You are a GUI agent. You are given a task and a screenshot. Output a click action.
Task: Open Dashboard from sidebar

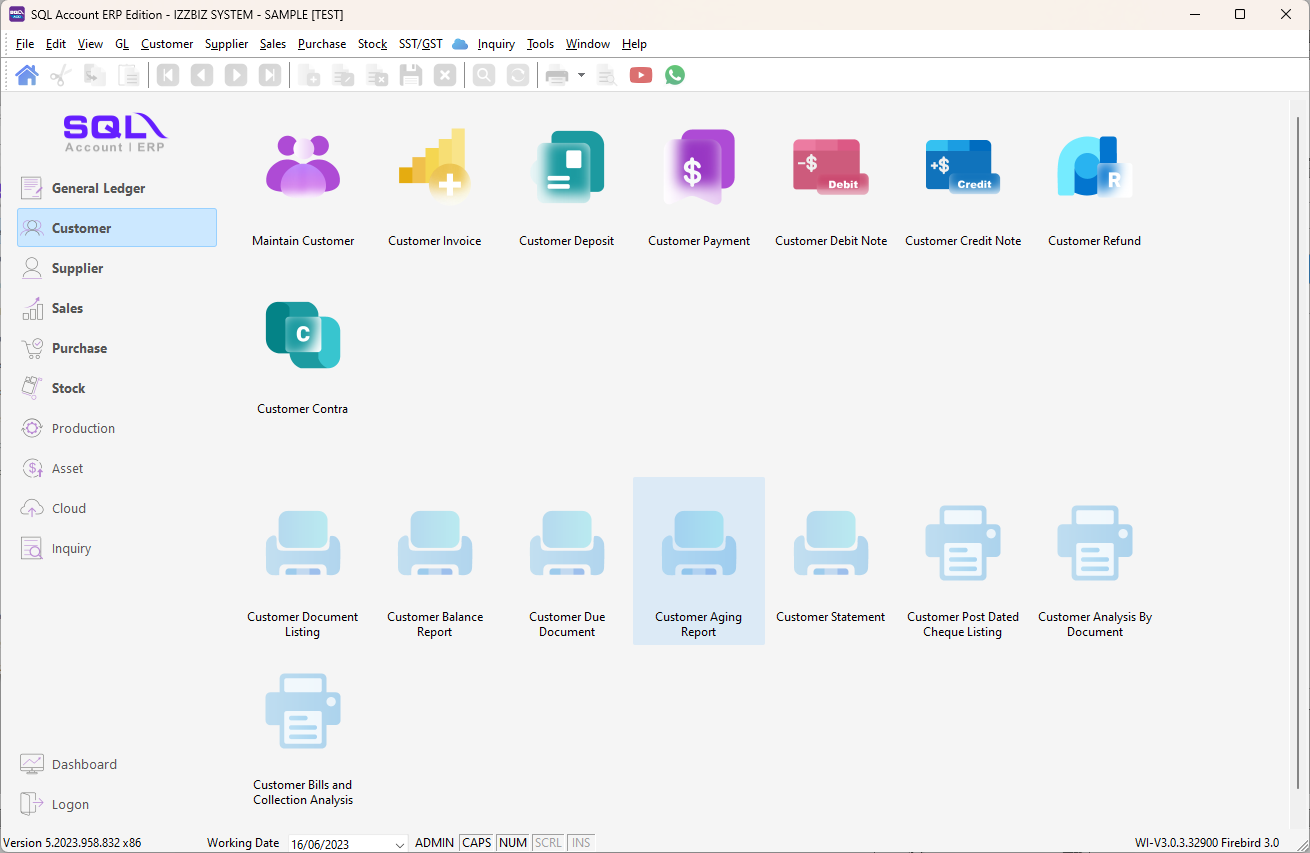[117, 764]
